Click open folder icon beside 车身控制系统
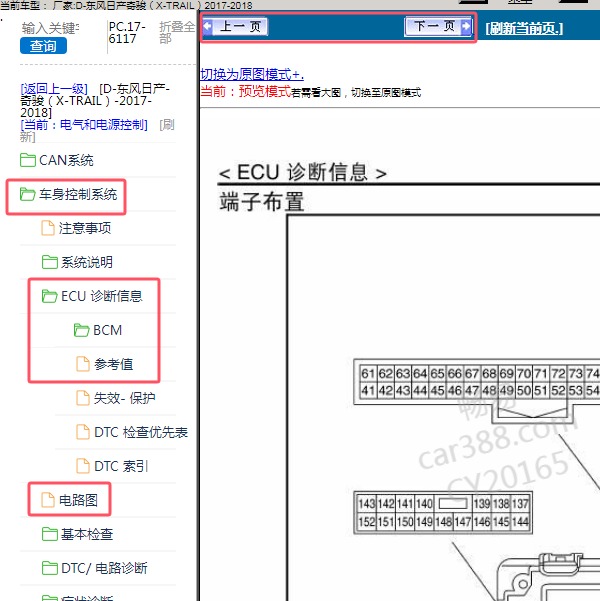 pos(28,194)
